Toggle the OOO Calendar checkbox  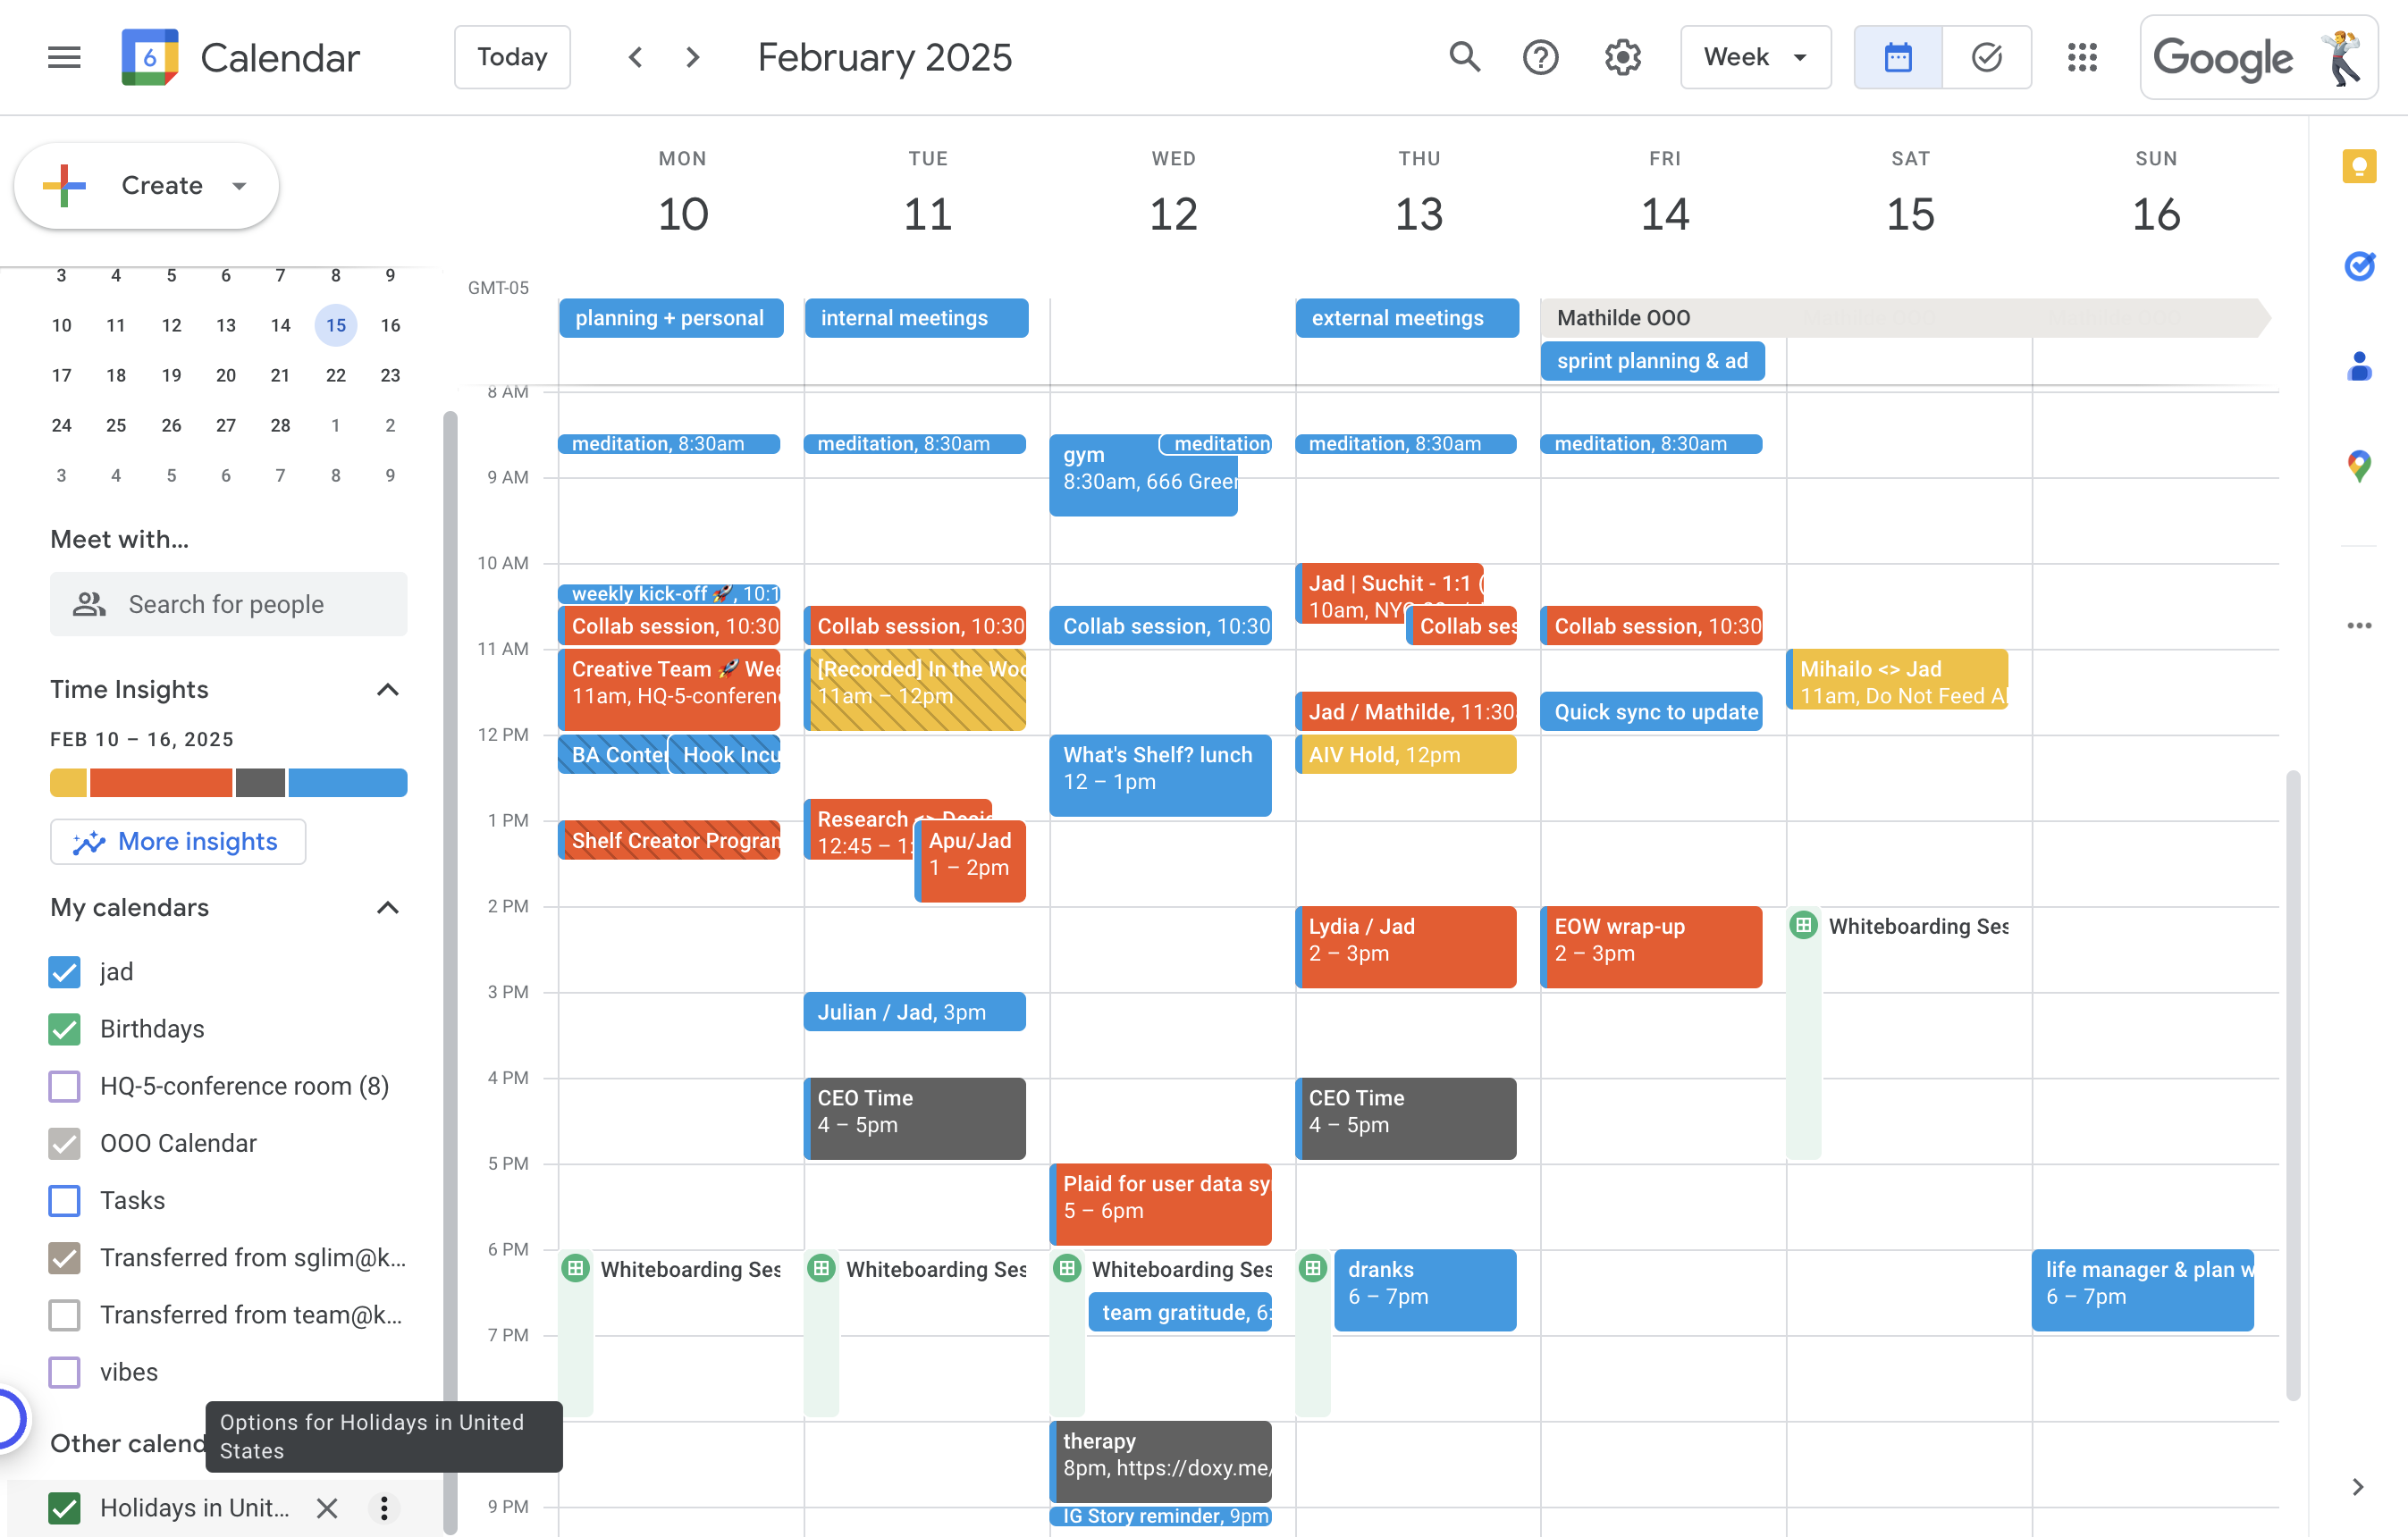(64, 1143)
